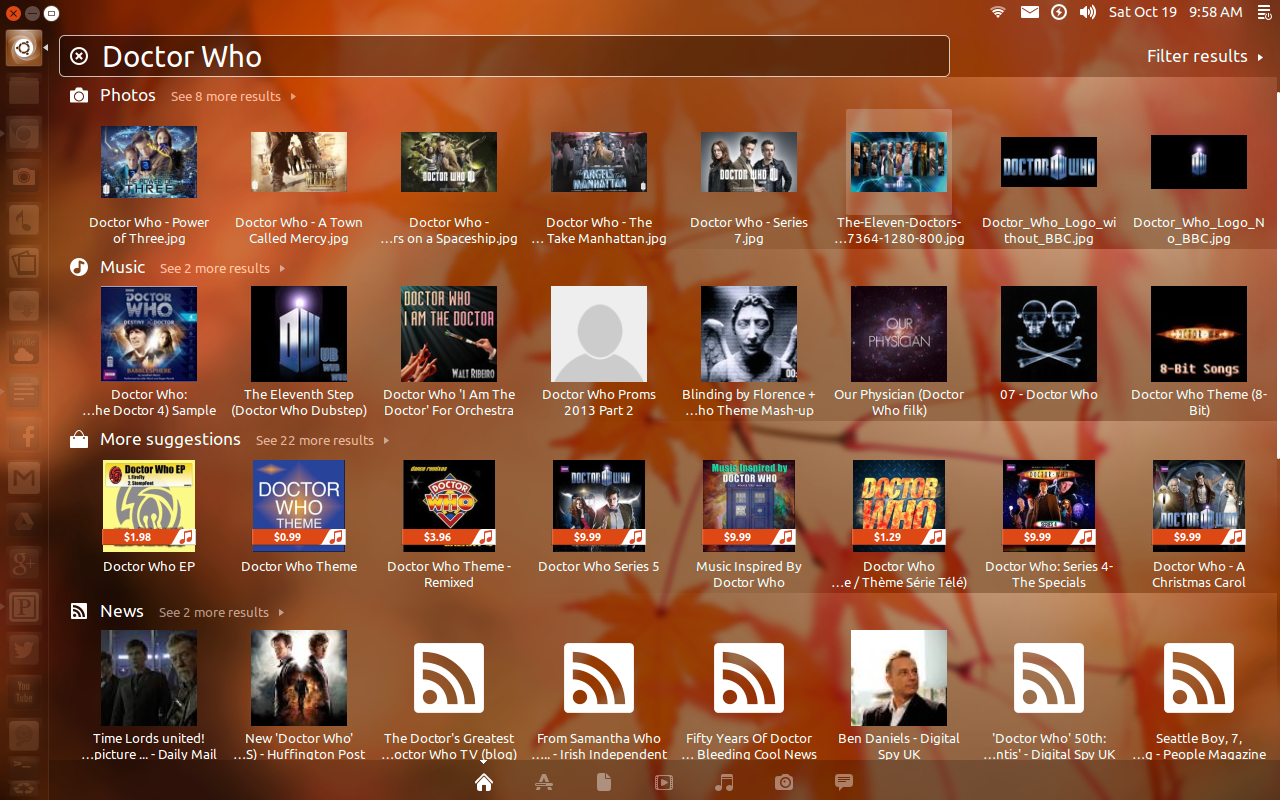
Task: Switch to the Social messages lens
Action: 844,782
